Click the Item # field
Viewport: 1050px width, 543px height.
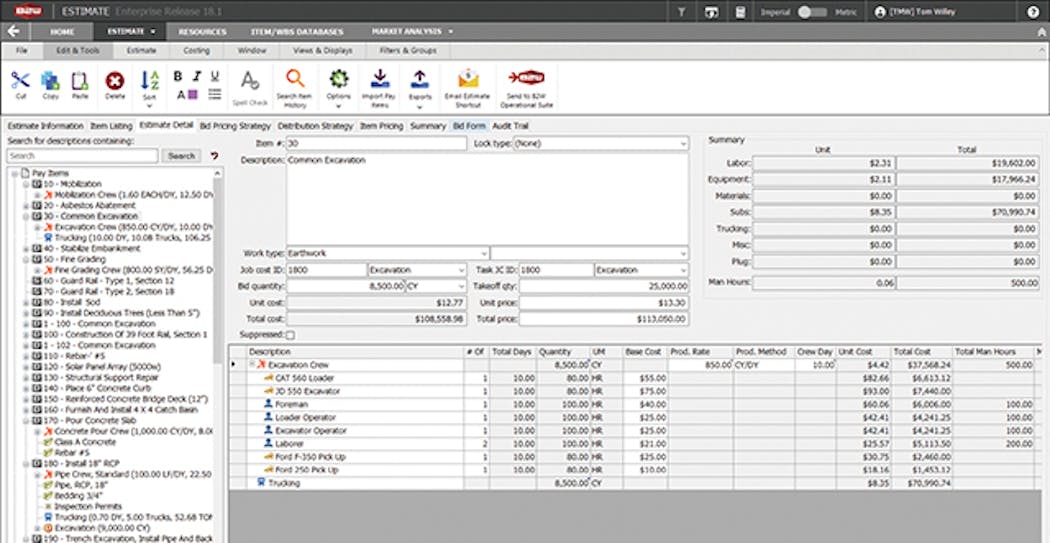[376, 143]
